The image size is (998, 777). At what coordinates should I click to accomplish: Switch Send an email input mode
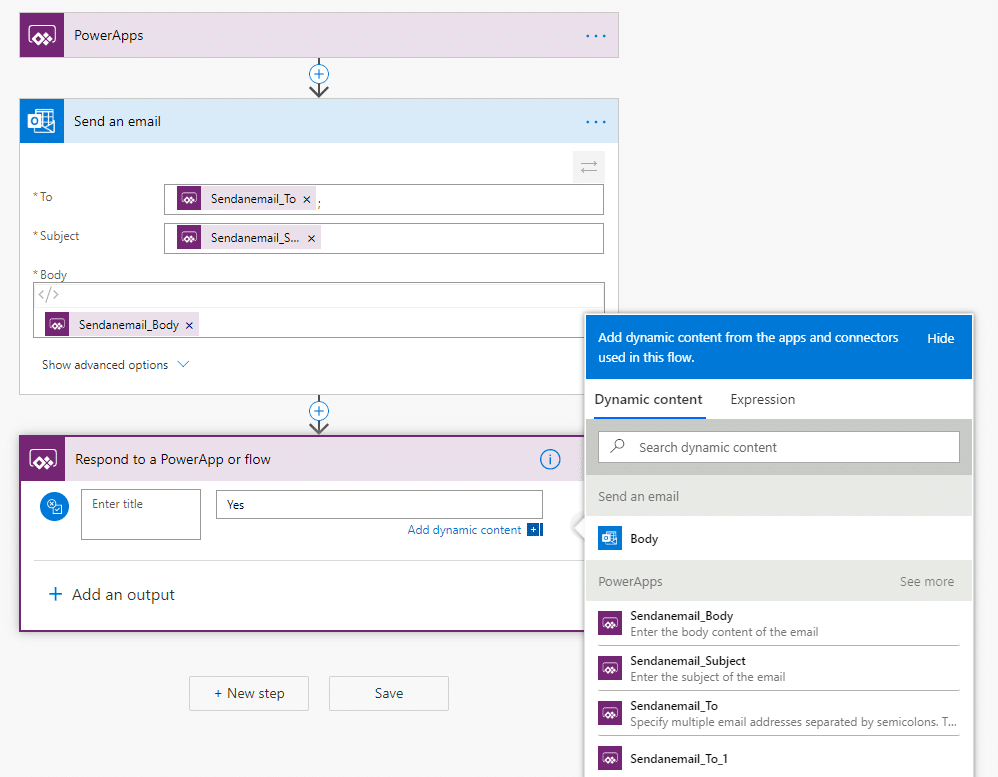coord(589,167)
